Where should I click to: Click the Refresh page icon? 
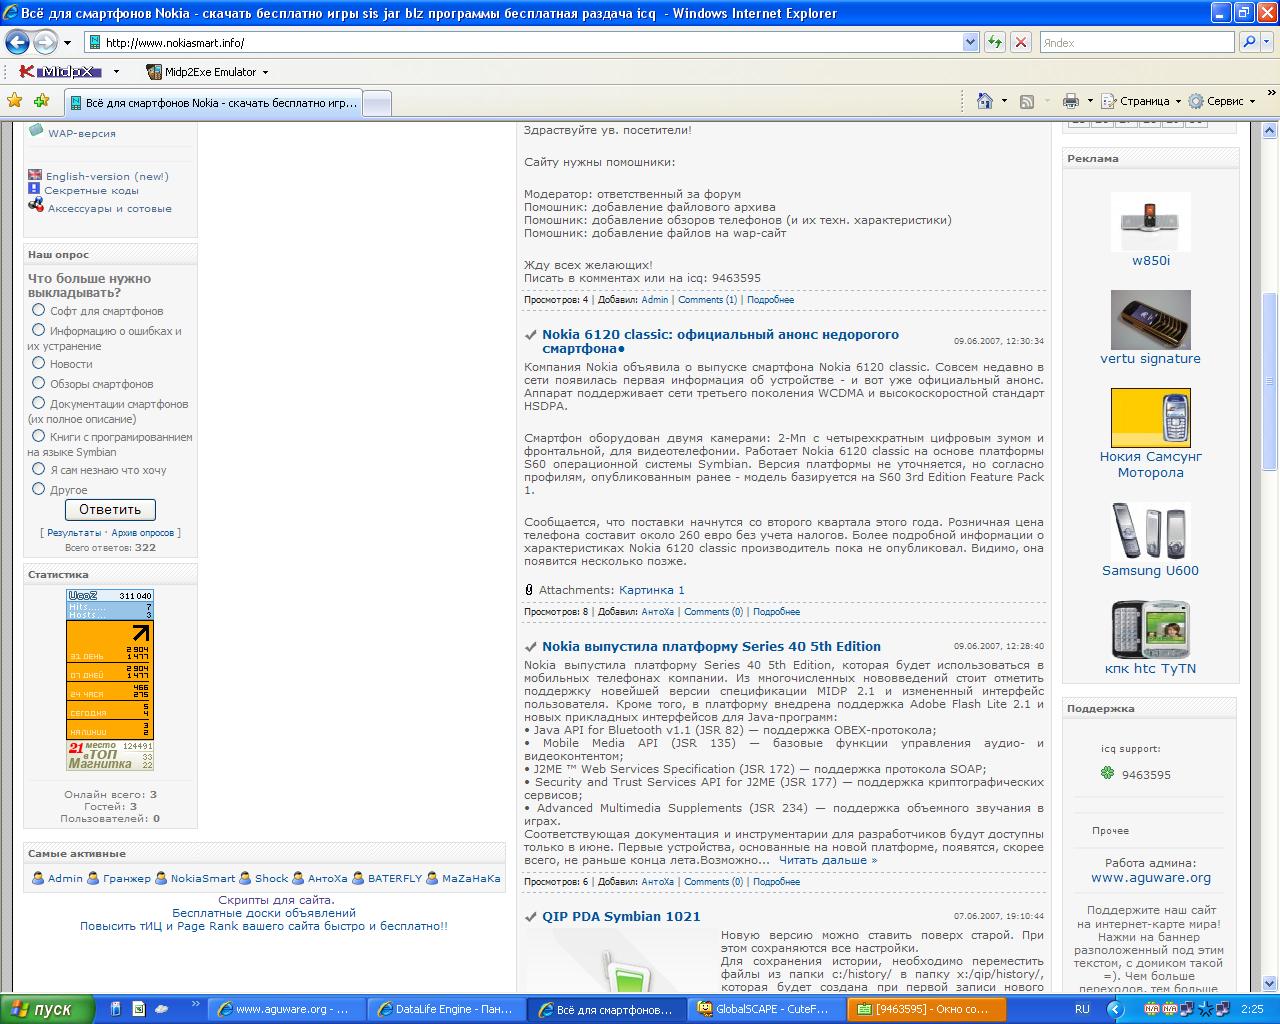click(994, 42)
